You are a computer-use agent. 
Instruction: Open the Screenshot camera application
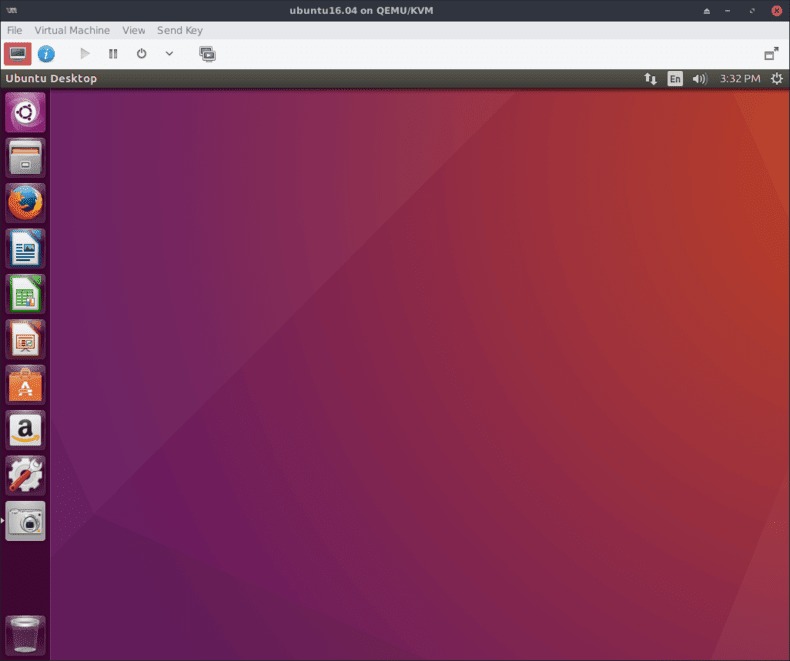click(x=25, y=521)
